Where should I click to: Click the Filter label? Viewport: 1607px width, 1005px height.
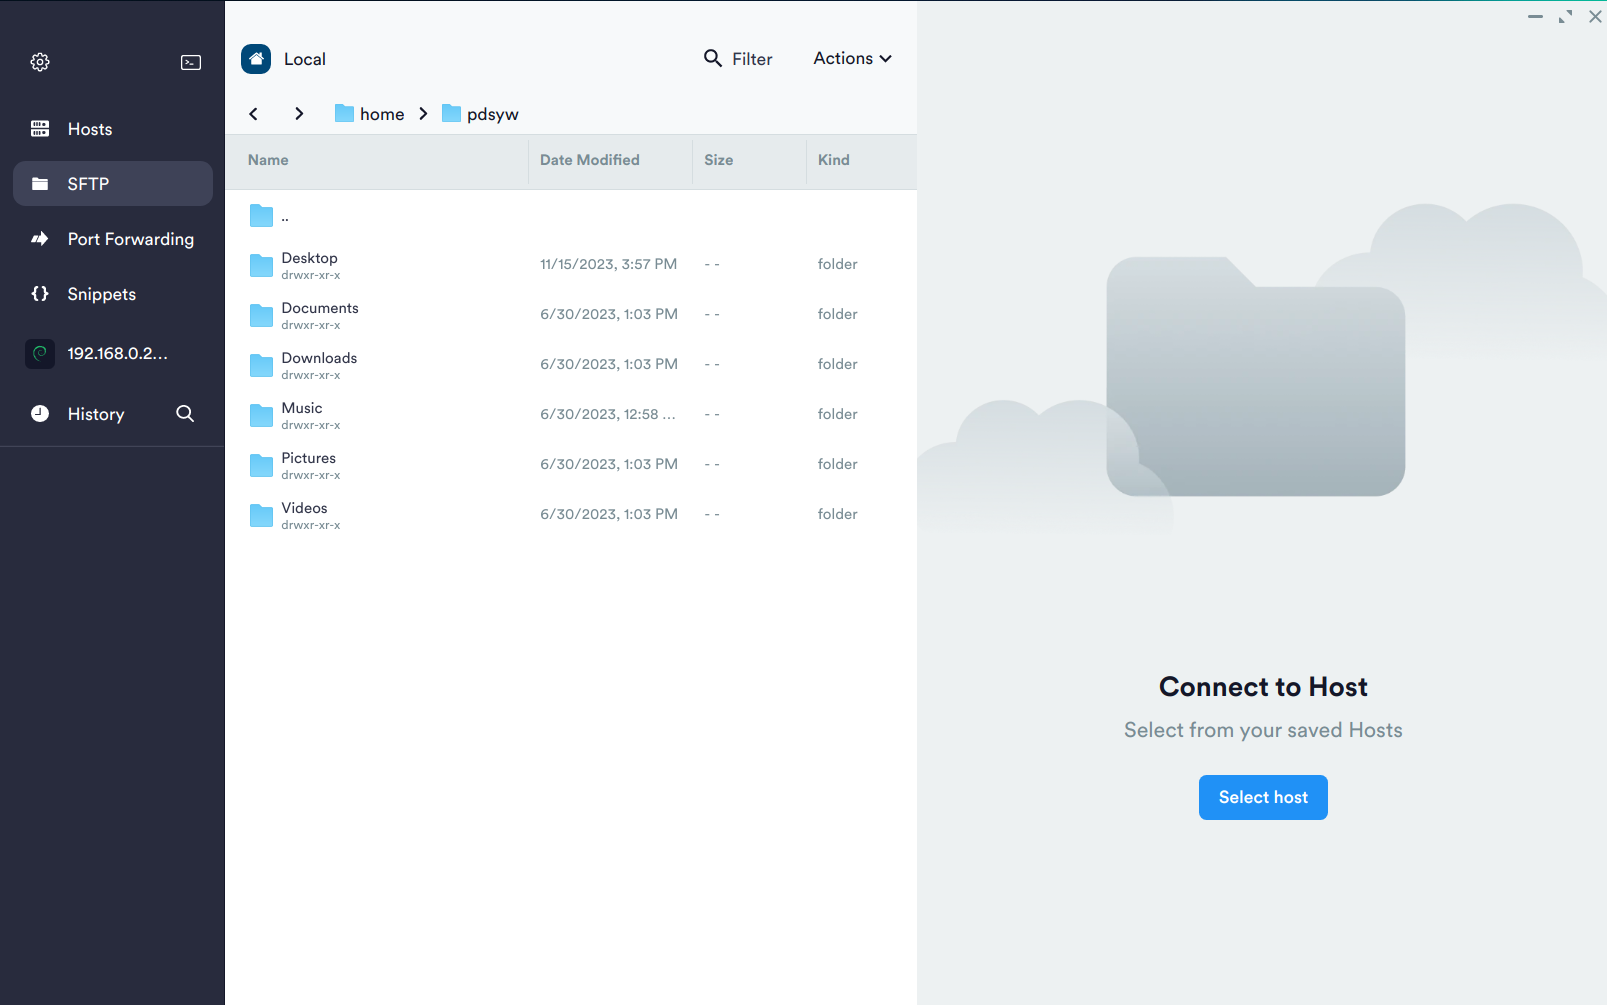click(x=752, y=59)
